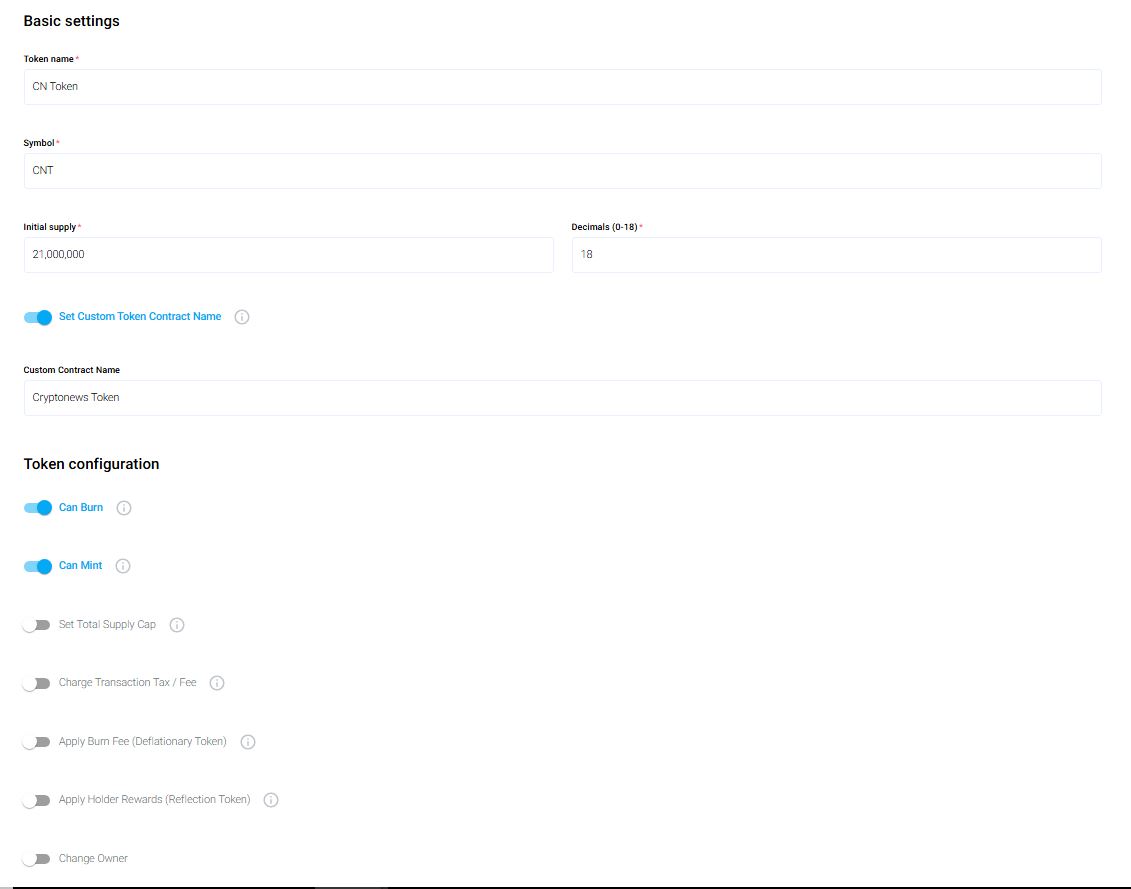1131x889 pixels.
Task: Click the Custom Contract Name text field
Action: tap(562, 398)
